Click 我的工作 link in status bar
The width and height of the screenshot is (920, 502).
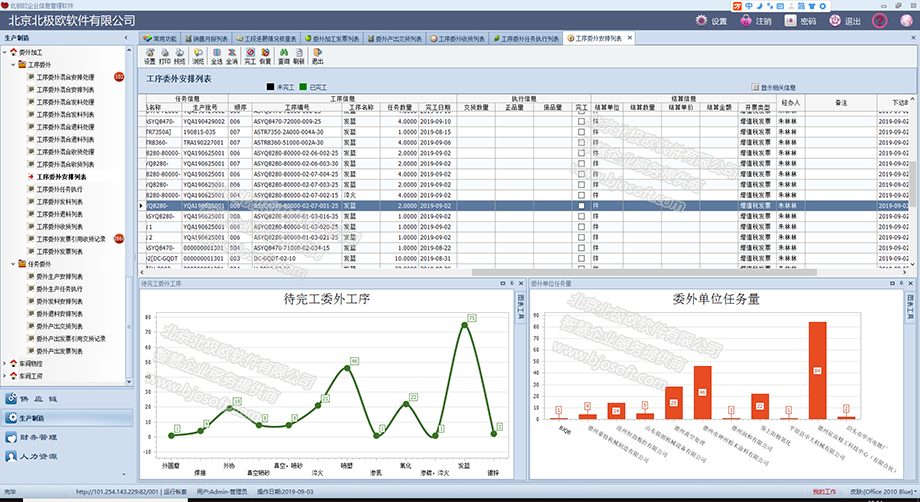(824, 491)
